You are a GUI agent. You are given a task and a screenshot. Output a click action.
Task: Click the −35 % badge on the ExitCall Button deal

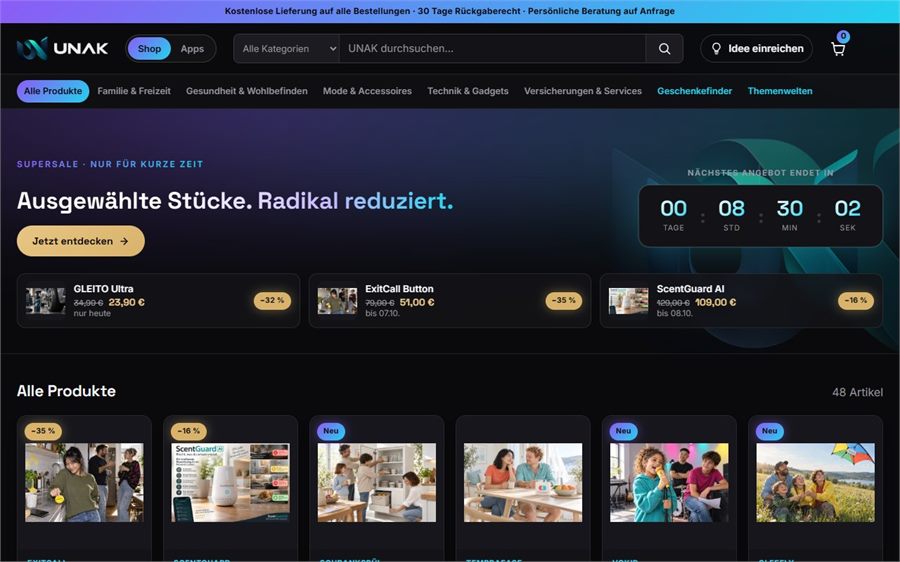[564, 300]
